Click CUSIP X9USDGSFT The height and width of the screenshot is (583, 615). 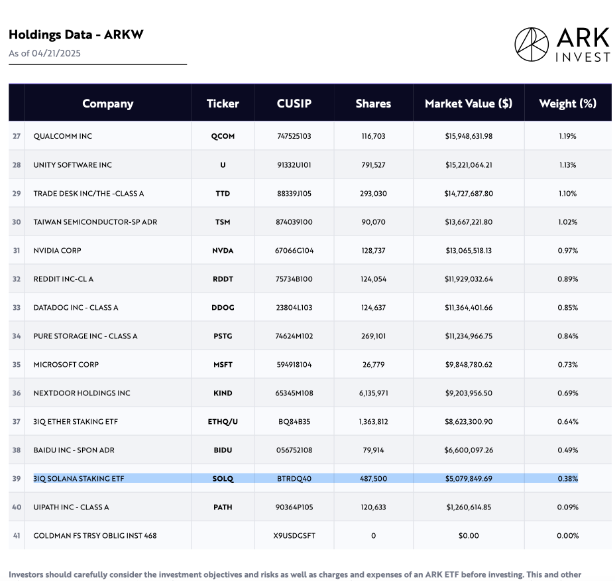(294, 536)
